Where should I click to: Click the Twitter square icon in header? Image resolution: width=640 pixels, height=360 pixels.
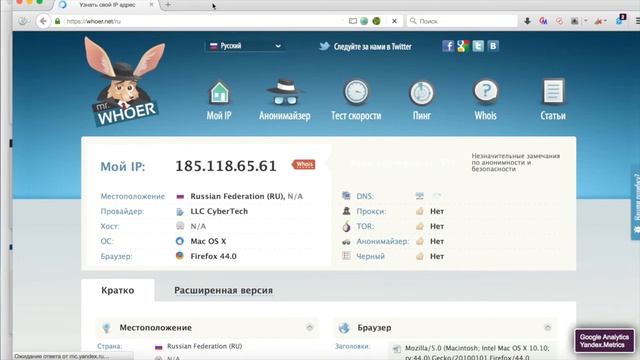point(478,46)
